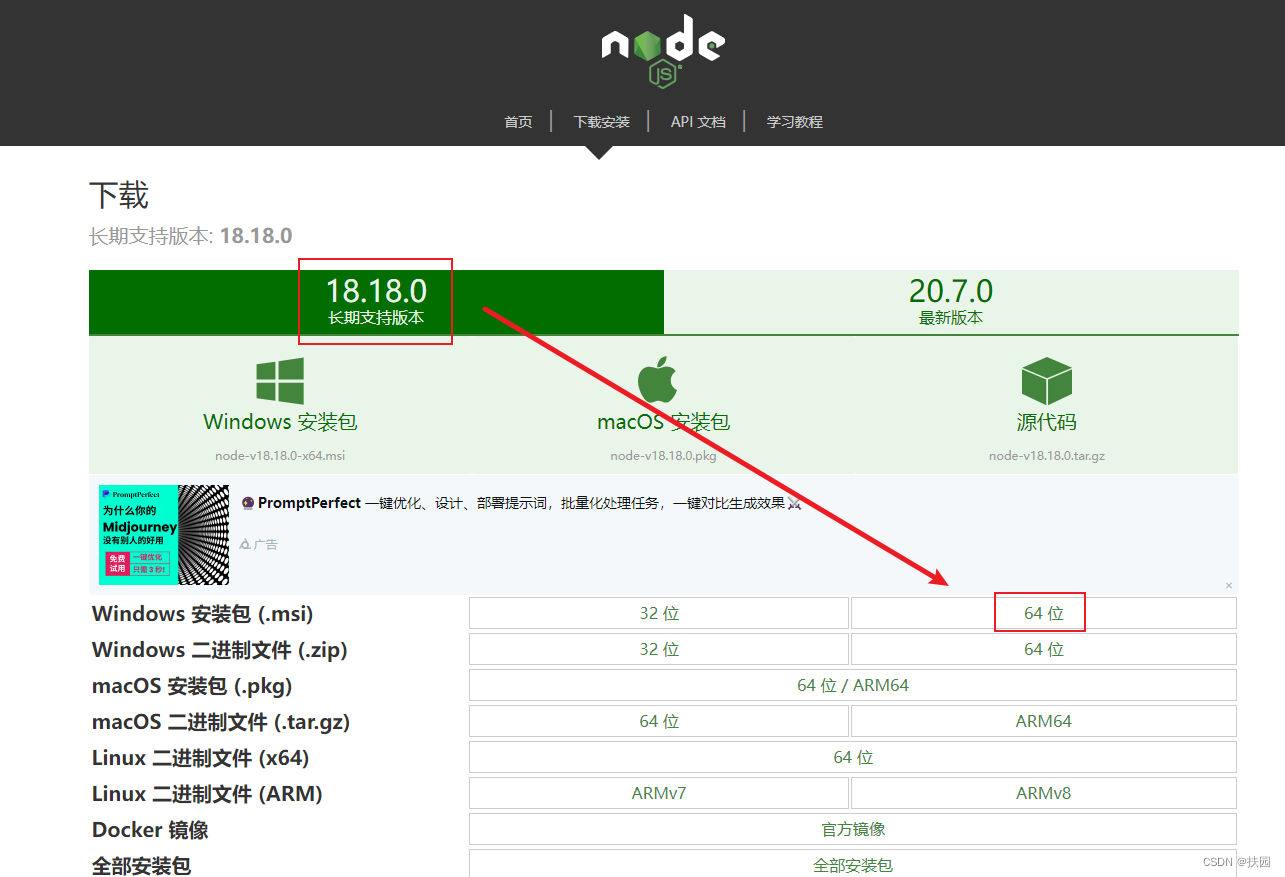Open the API 文档 nav item
1285x877 pixels.
click(698, 122)
